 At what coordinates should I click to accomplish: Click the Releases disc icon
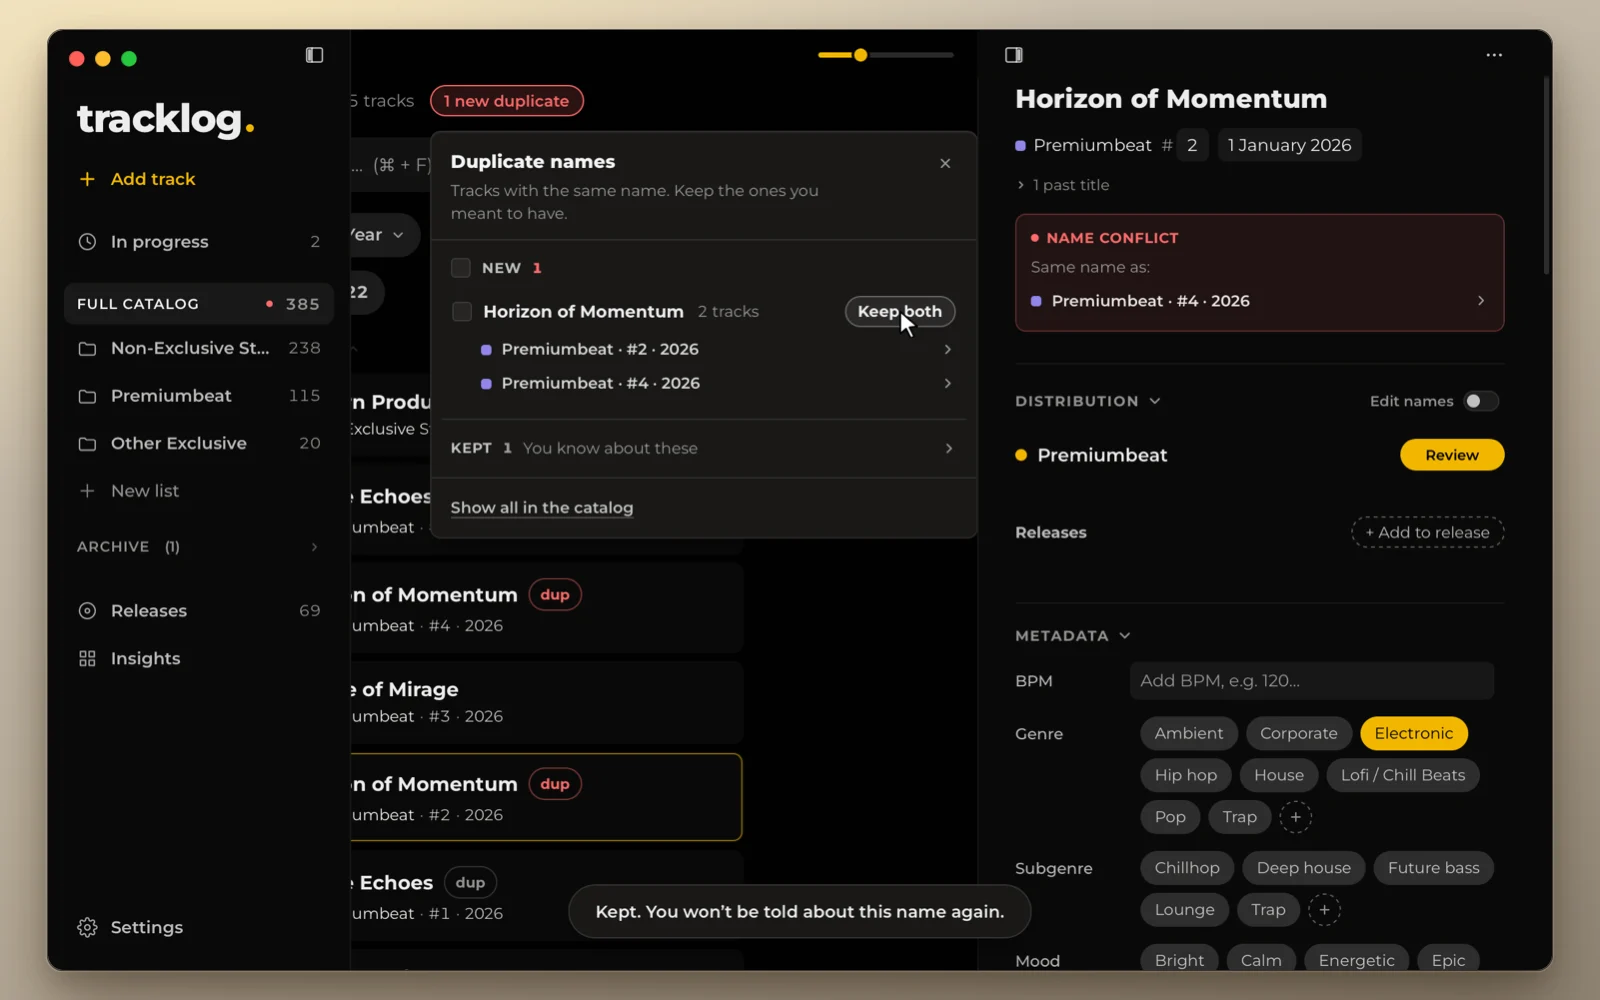87,611
